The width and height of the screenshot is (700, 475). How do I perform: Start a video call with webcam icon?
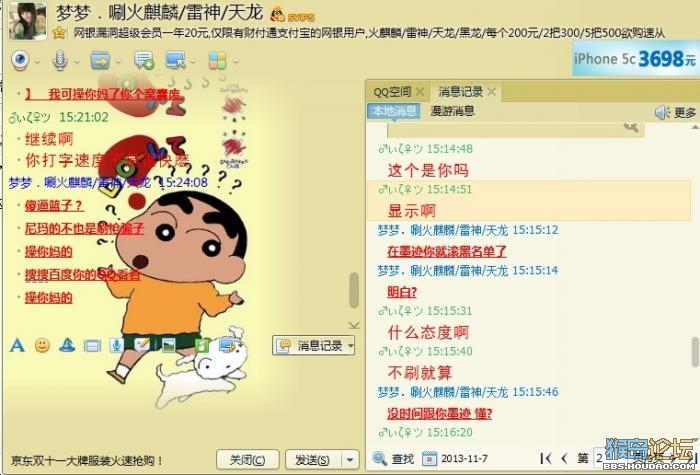coord(20,61)
